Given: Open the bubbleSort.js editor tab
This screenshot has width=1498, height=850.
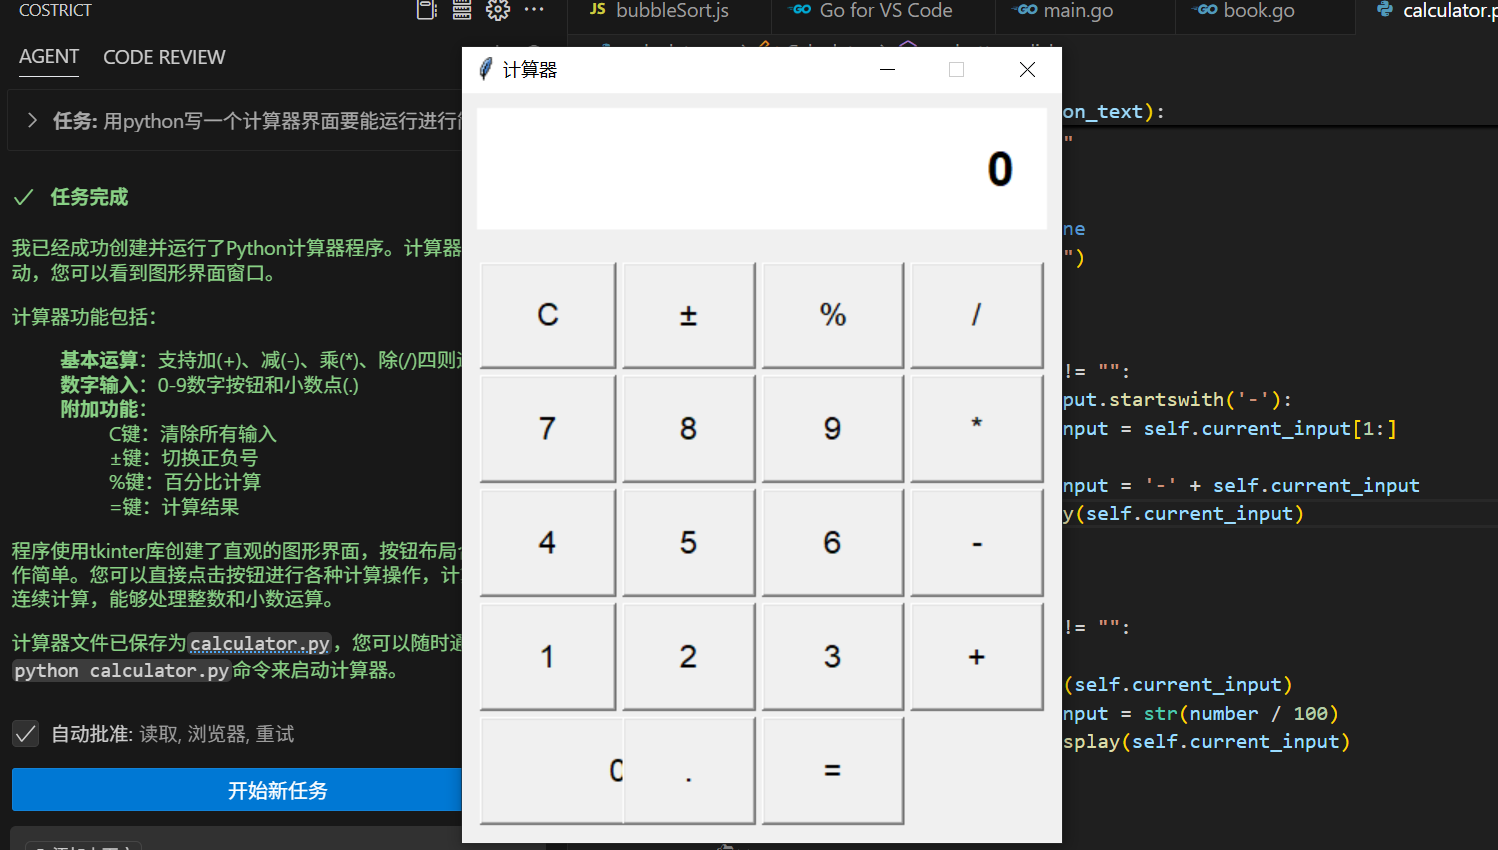Looking at the screenshot, I should (x=659, y=11).
